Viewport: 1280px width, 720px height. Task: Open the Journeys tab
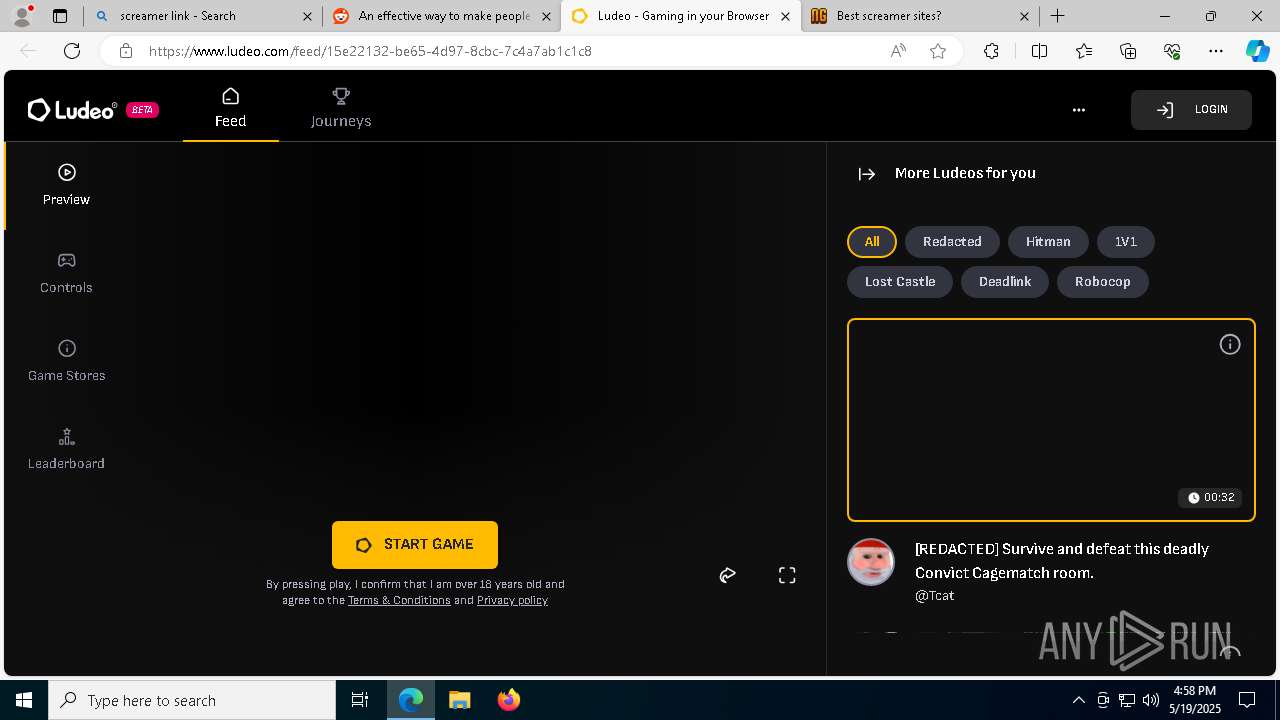tap(341, 108)
